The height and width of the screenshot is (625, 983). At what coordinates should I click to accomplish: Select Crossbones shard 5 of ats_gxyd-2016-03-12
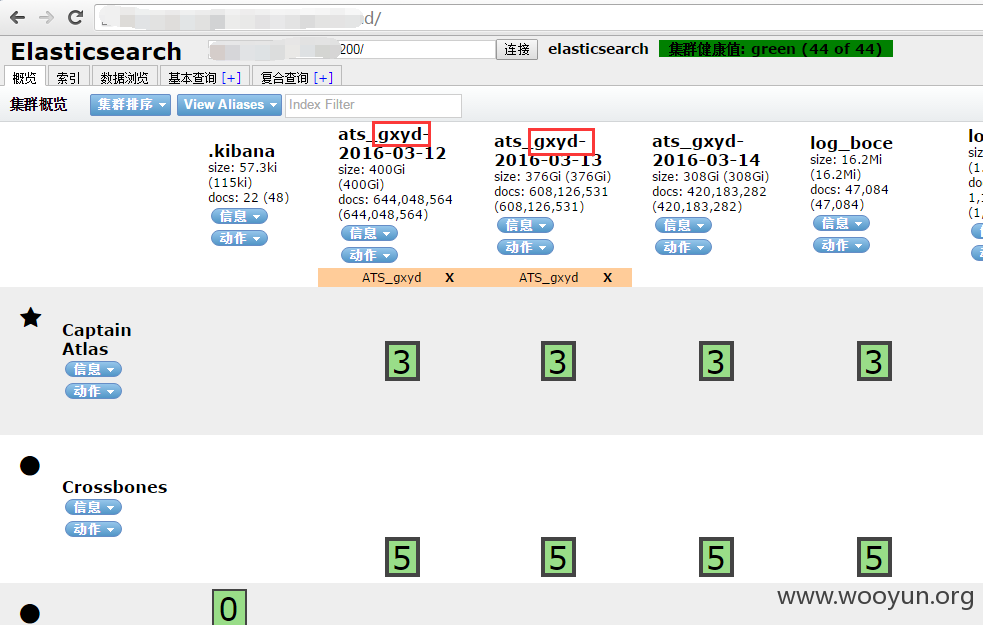[402, 557]
